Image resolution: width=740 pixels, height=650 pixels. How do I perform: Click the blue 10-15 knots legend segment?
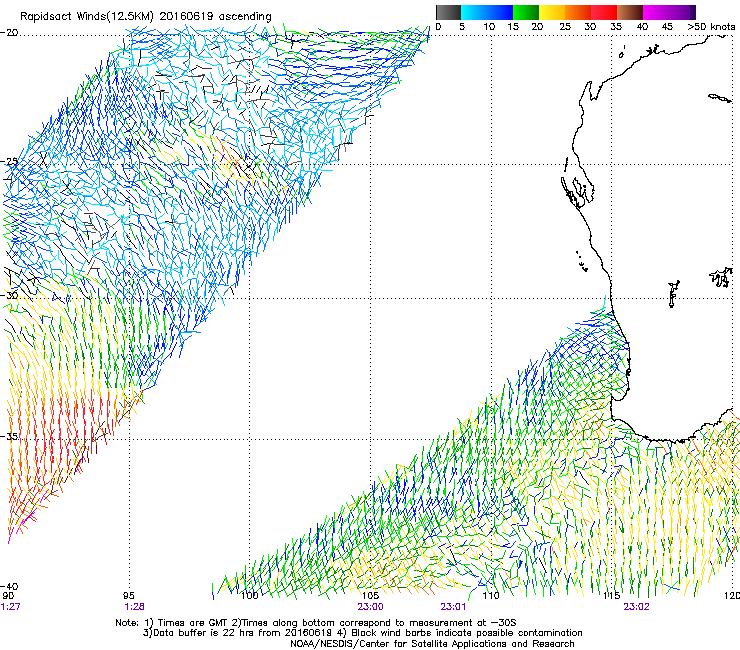500,12
